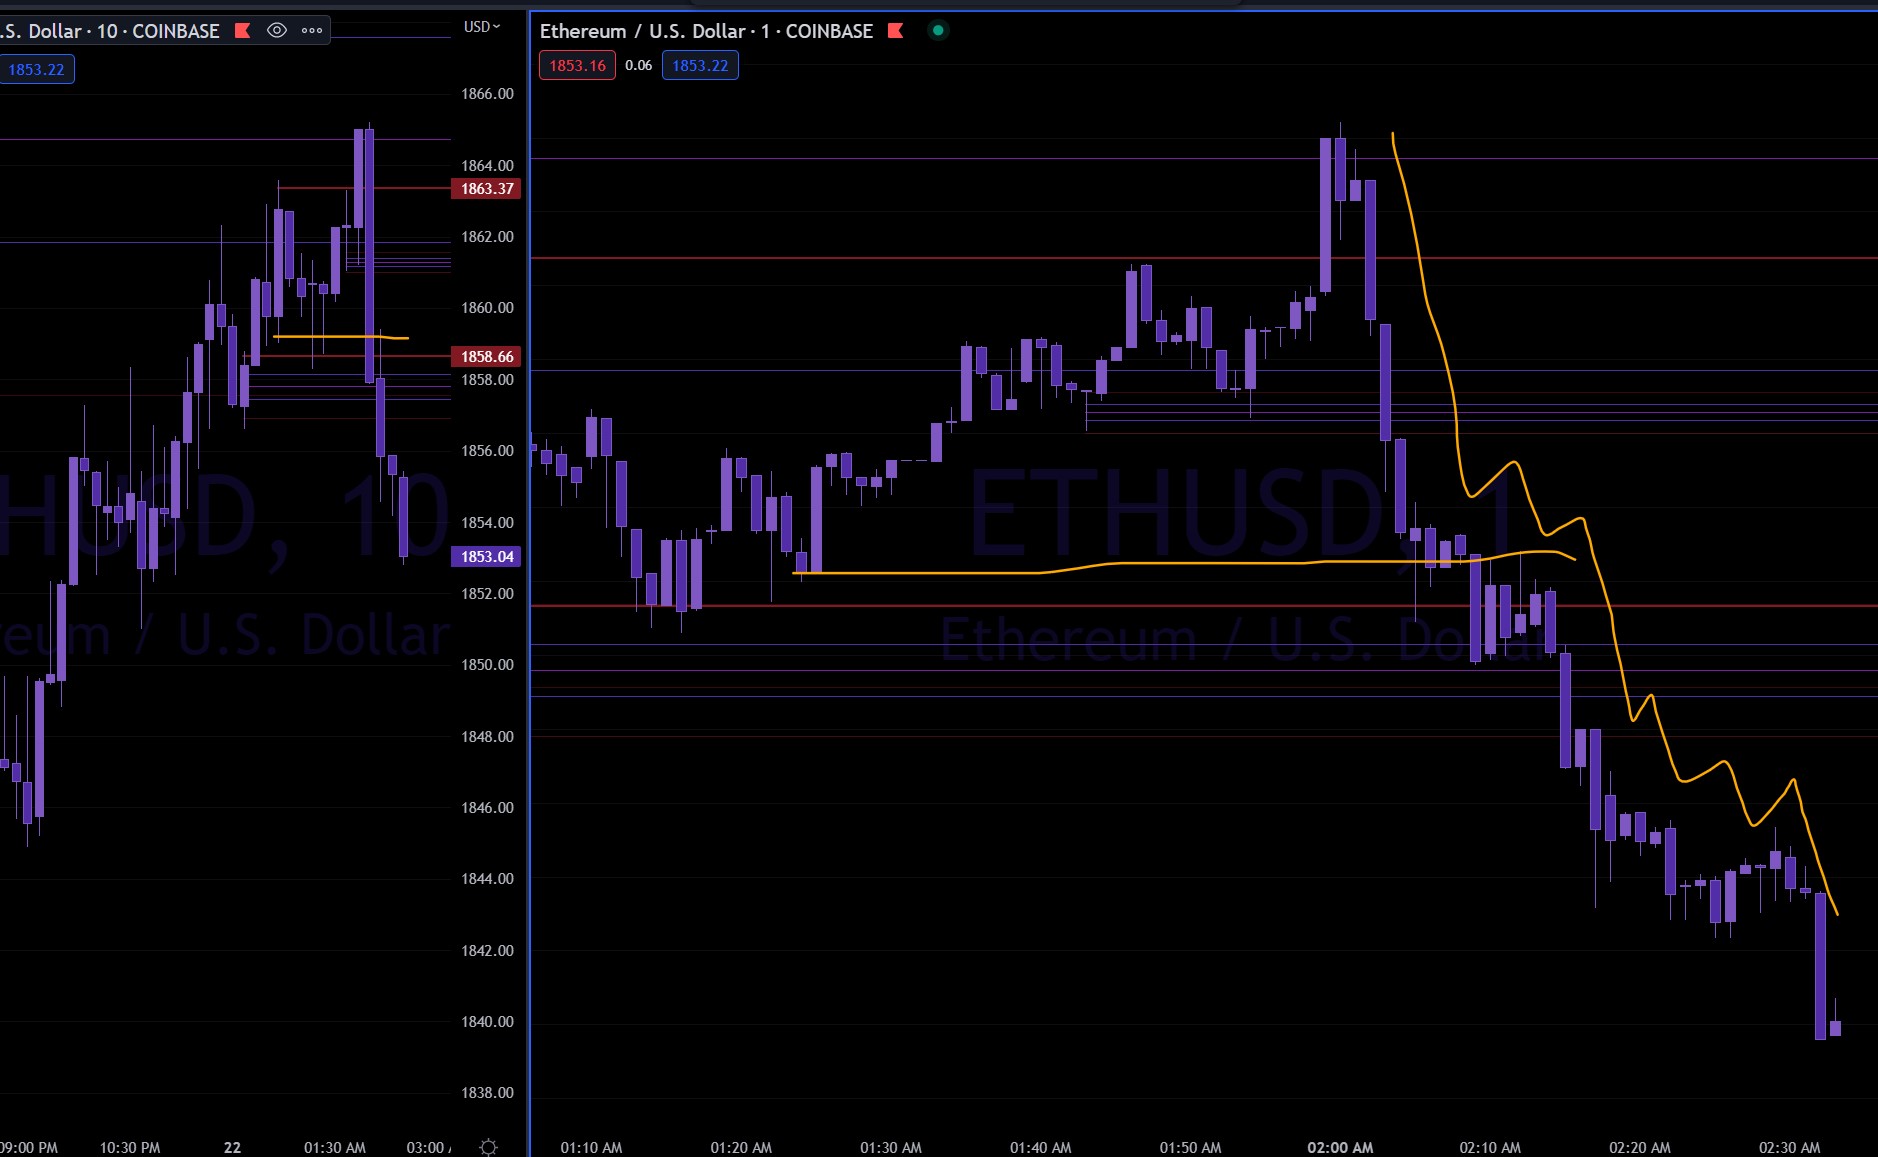
Task: Click the 1853.22 price button in the left chart
Action: click(36, 70)
